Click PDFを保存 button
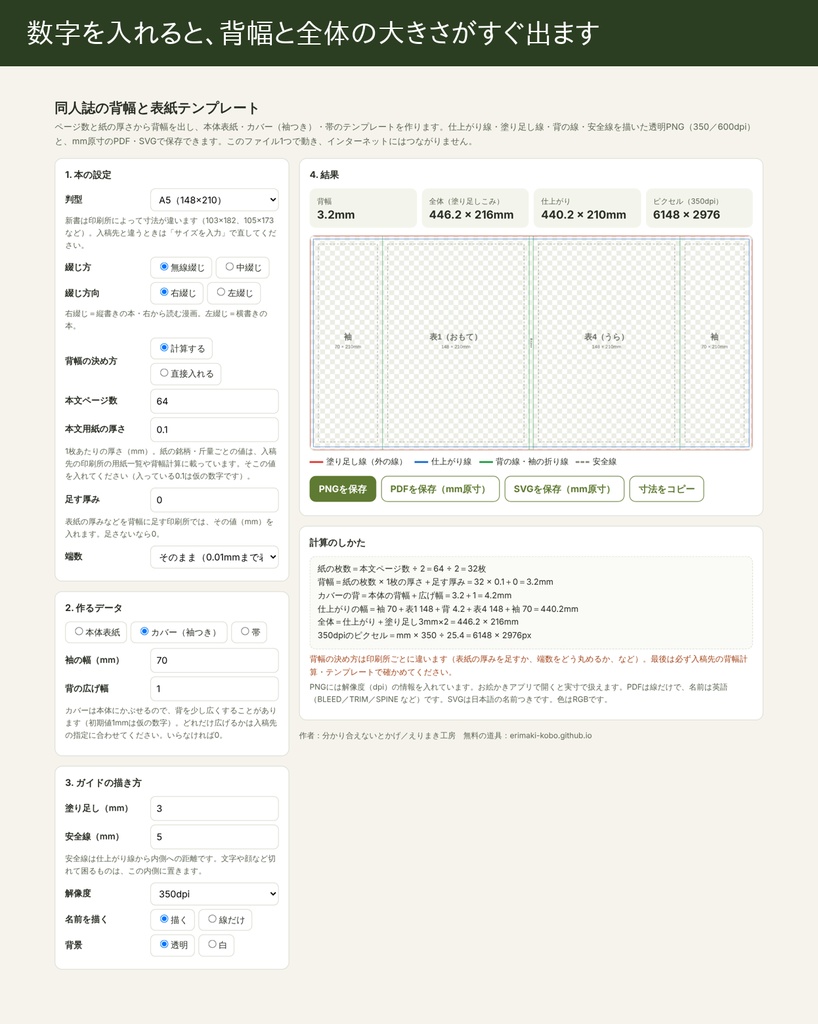Viewport: 818px width, 1024px height. tap(440, 489)
